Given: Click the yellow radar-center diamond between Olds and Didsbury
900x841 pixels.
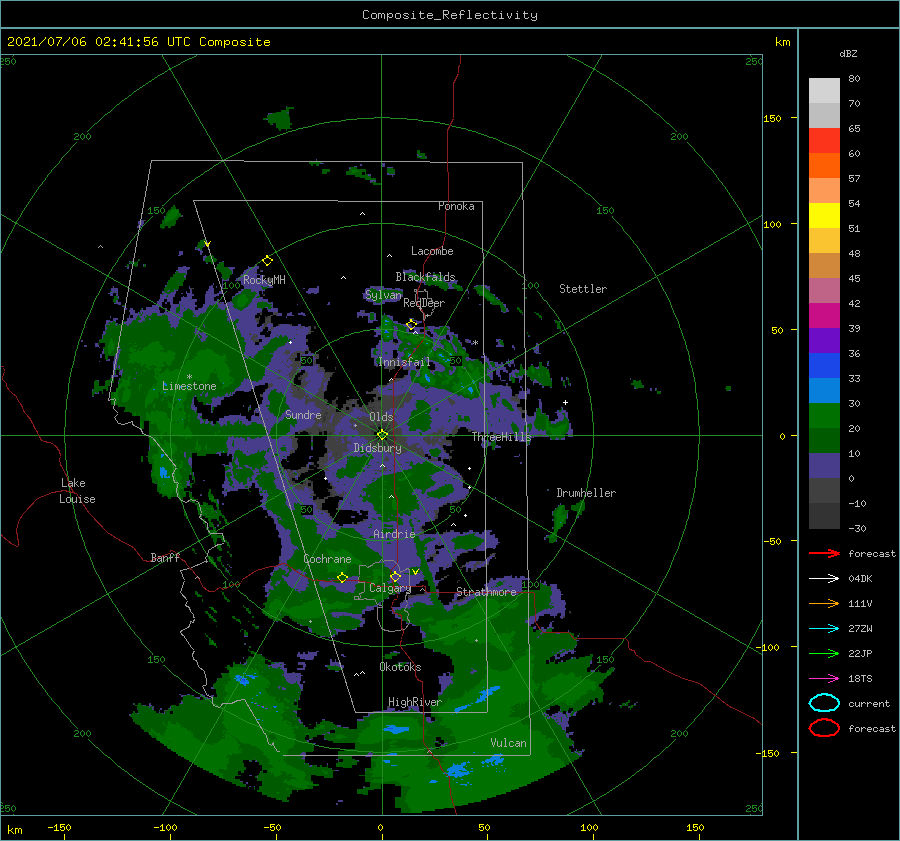Looking at the screenshot, I should pyautogui.click(x=382, y=435).
